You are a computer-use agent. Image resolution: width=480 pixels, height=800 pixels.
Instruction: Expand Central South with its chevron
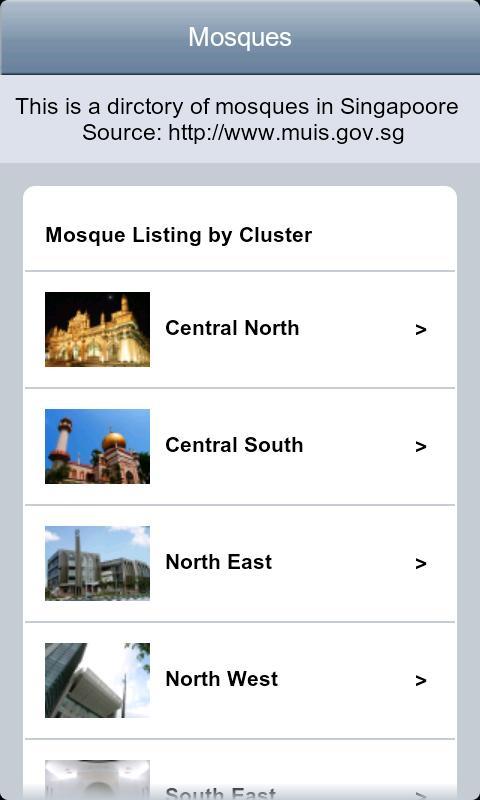tap(421, 447)
